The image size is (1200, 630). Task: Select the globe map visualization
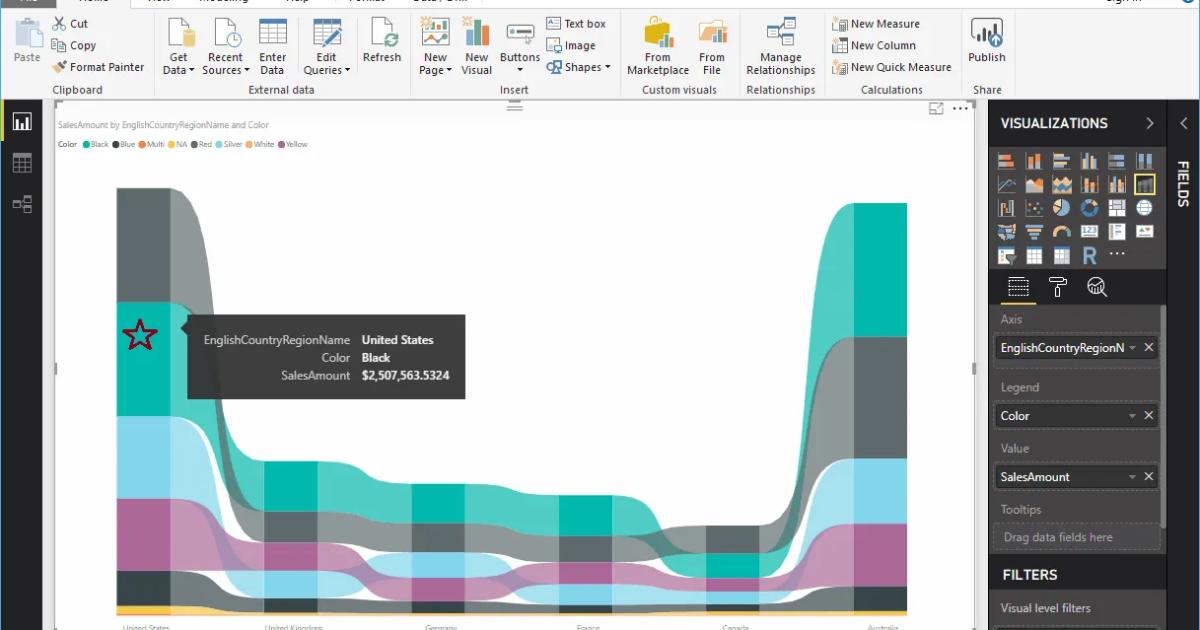click(1144, 208)
